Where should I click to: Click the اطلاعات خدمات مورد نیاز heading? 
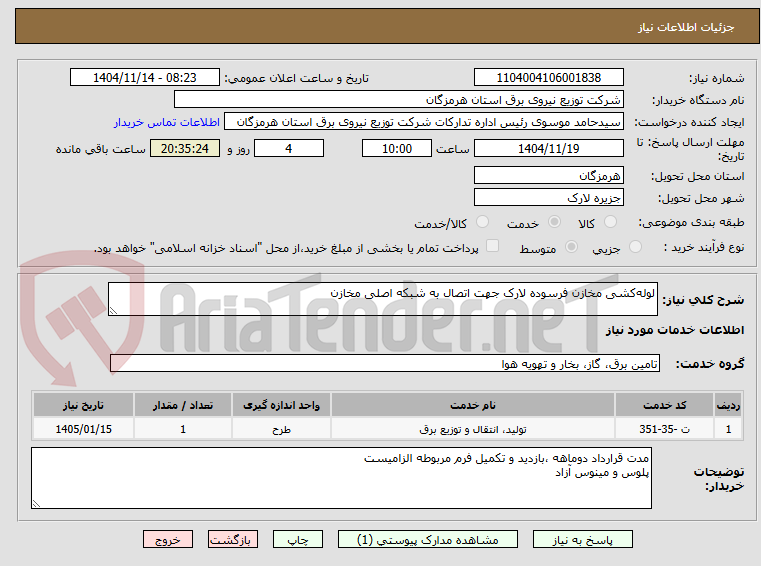[x=675, y=330]
